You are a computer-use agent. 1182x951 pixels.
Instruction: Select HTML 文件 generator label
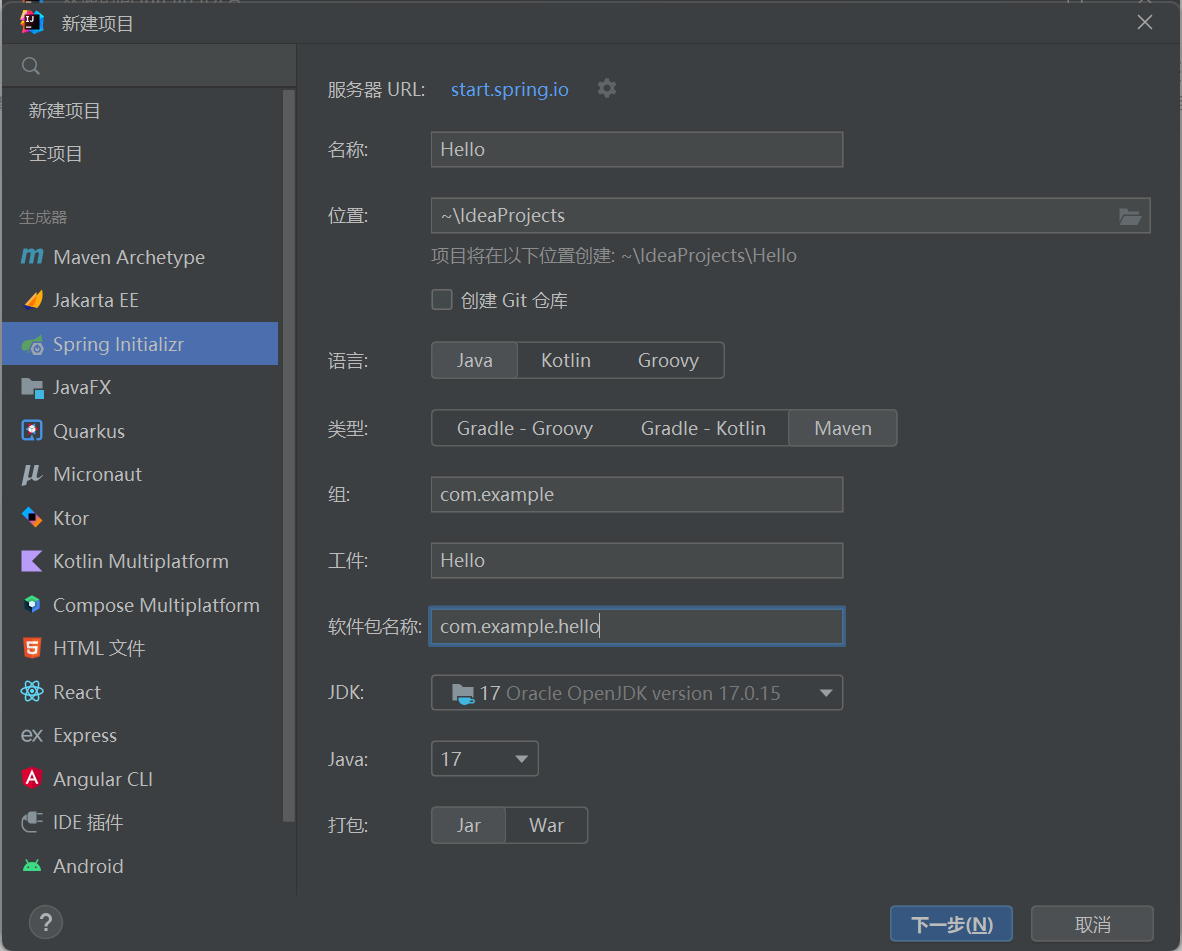(x=99, y=648)
